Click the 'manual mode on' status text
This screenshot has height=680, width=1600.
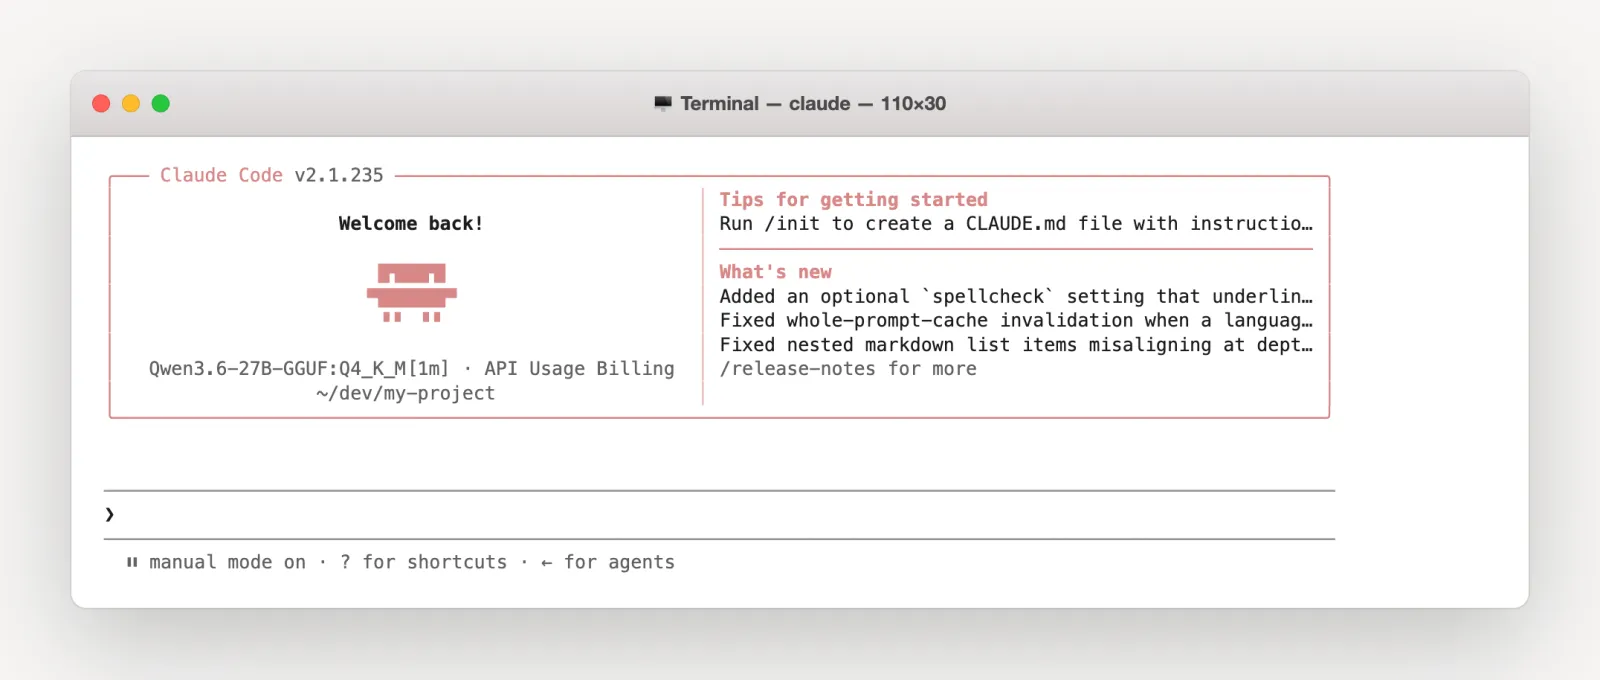pyautogui.click(x=227, y=562)
